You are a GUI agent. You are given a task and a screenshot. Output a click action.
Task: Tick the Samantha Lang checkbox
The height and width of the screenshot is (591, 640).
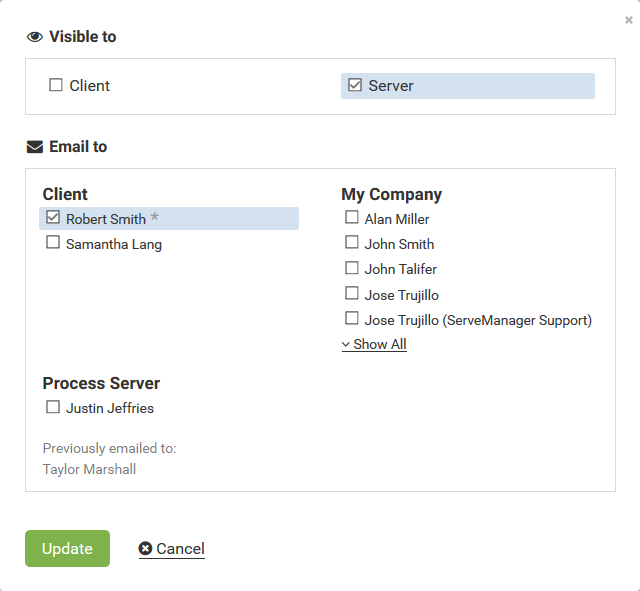pyautogui.click(x=53, y=243)
